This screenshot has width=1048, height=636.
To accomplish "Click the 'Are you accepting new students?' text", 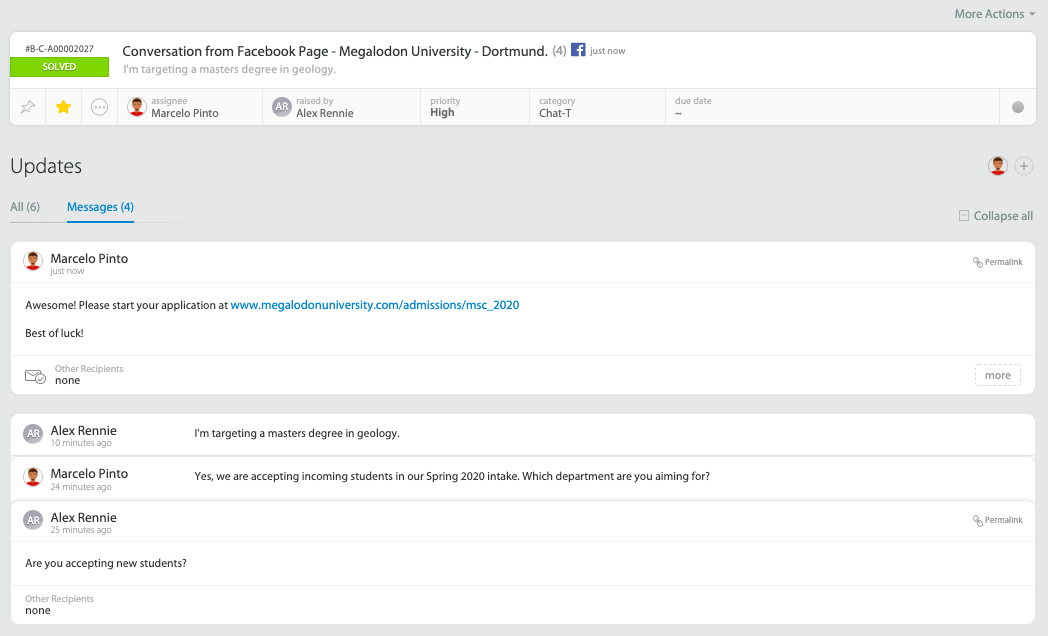I will (x=106, y=563).
